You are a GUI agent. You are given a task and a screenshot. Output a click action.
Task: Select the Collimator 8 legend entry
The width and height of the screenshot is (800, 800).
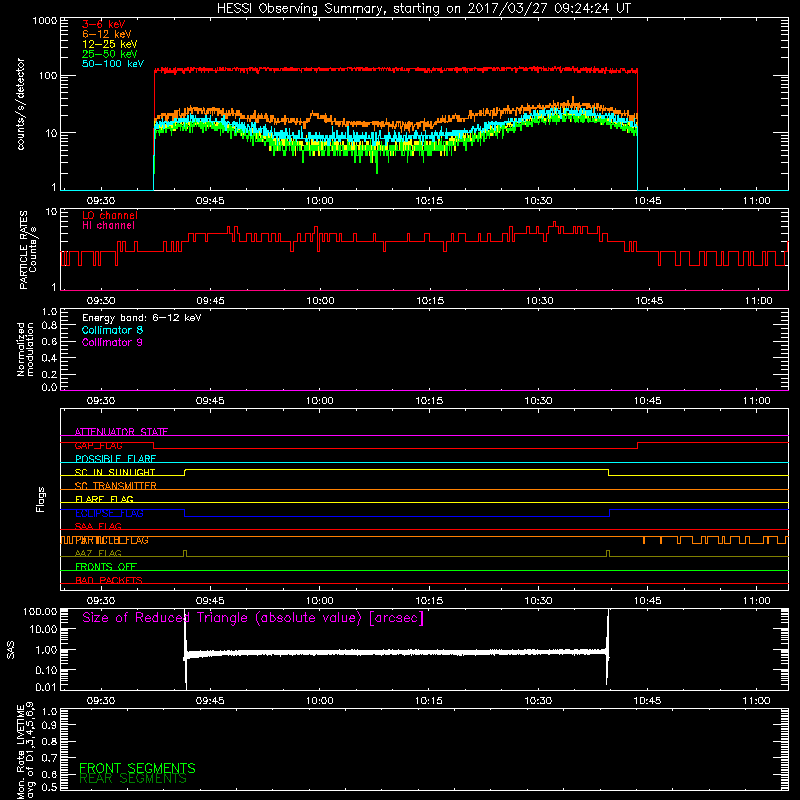click(112, 330)
